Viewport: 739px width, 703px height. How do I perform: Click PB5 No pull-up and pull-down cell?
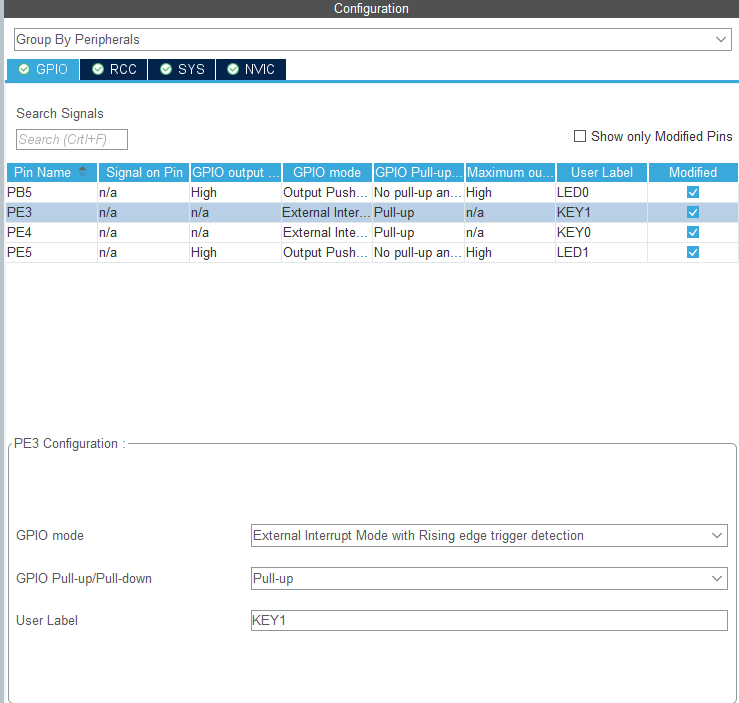418,193
